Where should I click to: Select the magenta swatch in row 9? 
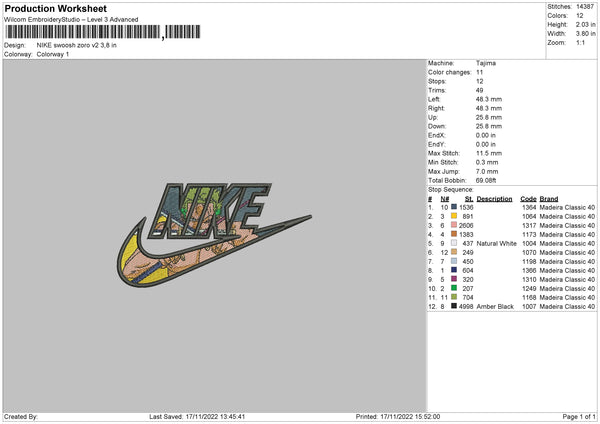[454, 279]
